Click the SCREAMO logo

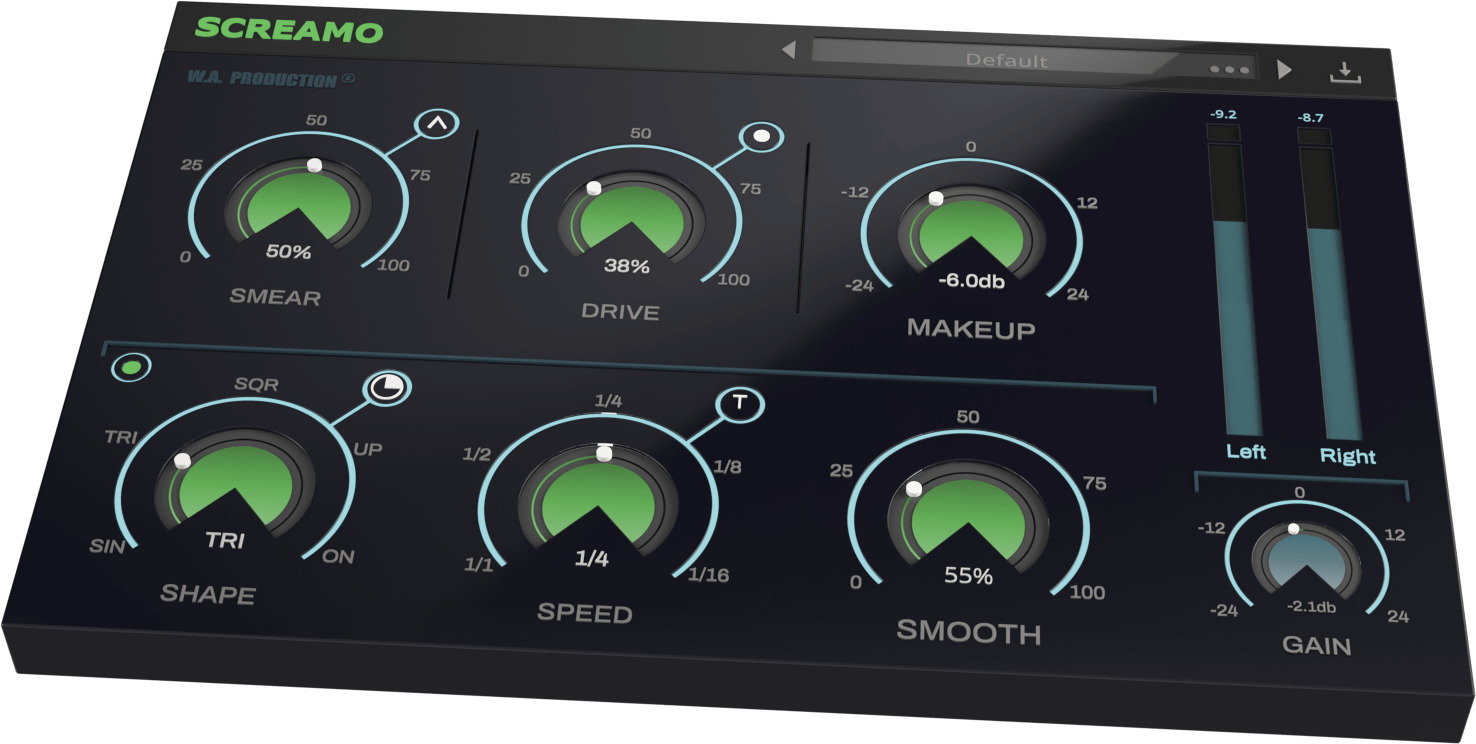click(288, 29)
